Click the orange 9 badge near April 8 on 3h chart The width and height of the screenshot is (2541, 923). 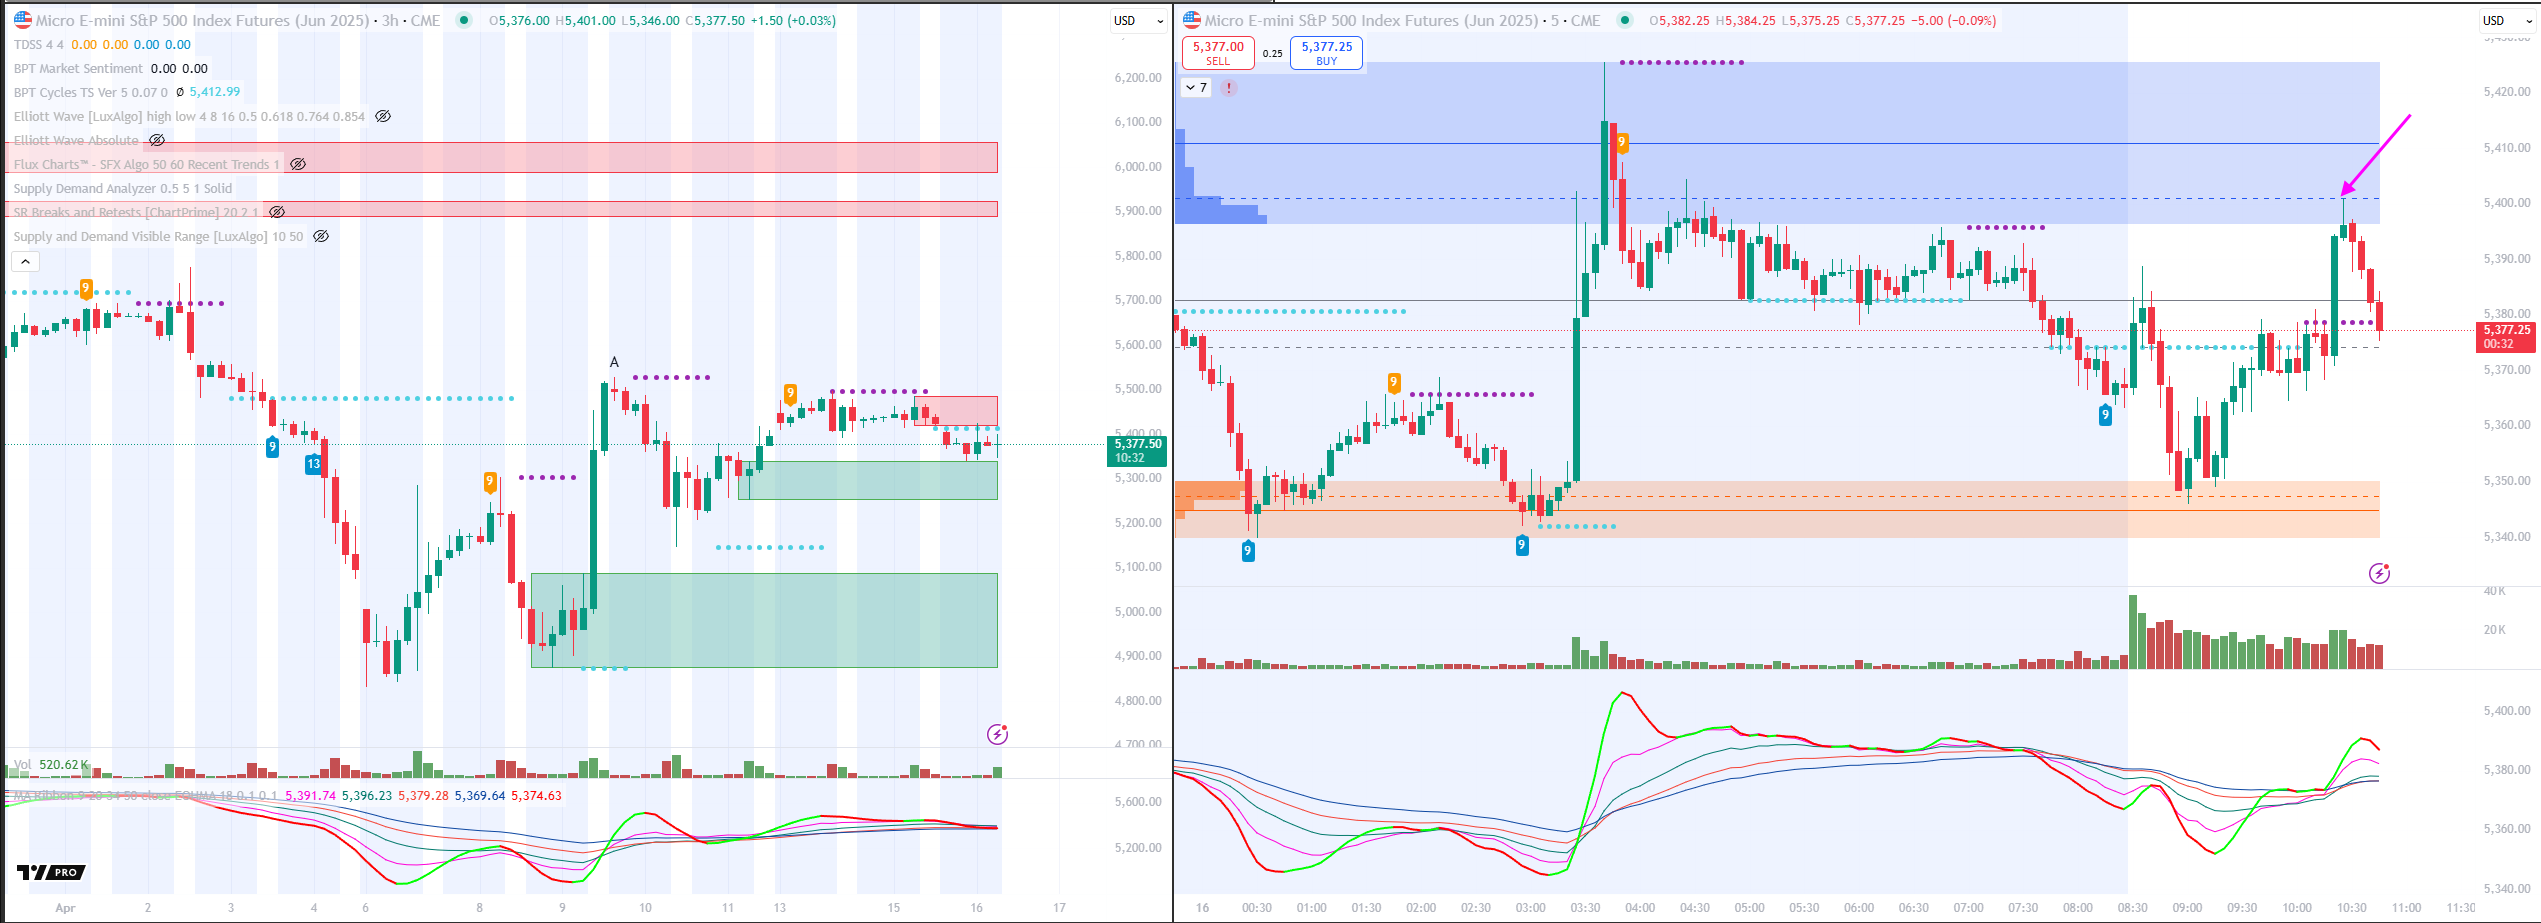click(x=489, y=482)
